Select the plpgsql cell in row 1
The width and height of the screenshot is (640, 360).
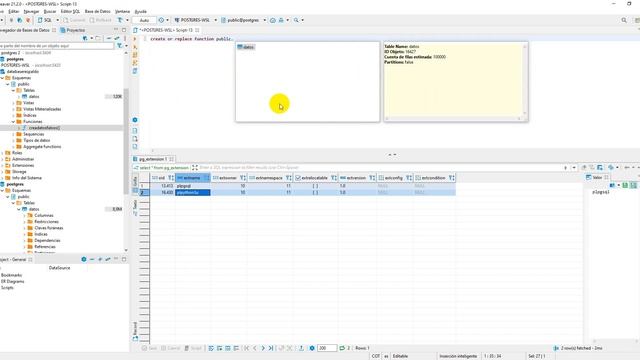pos(193,186)
